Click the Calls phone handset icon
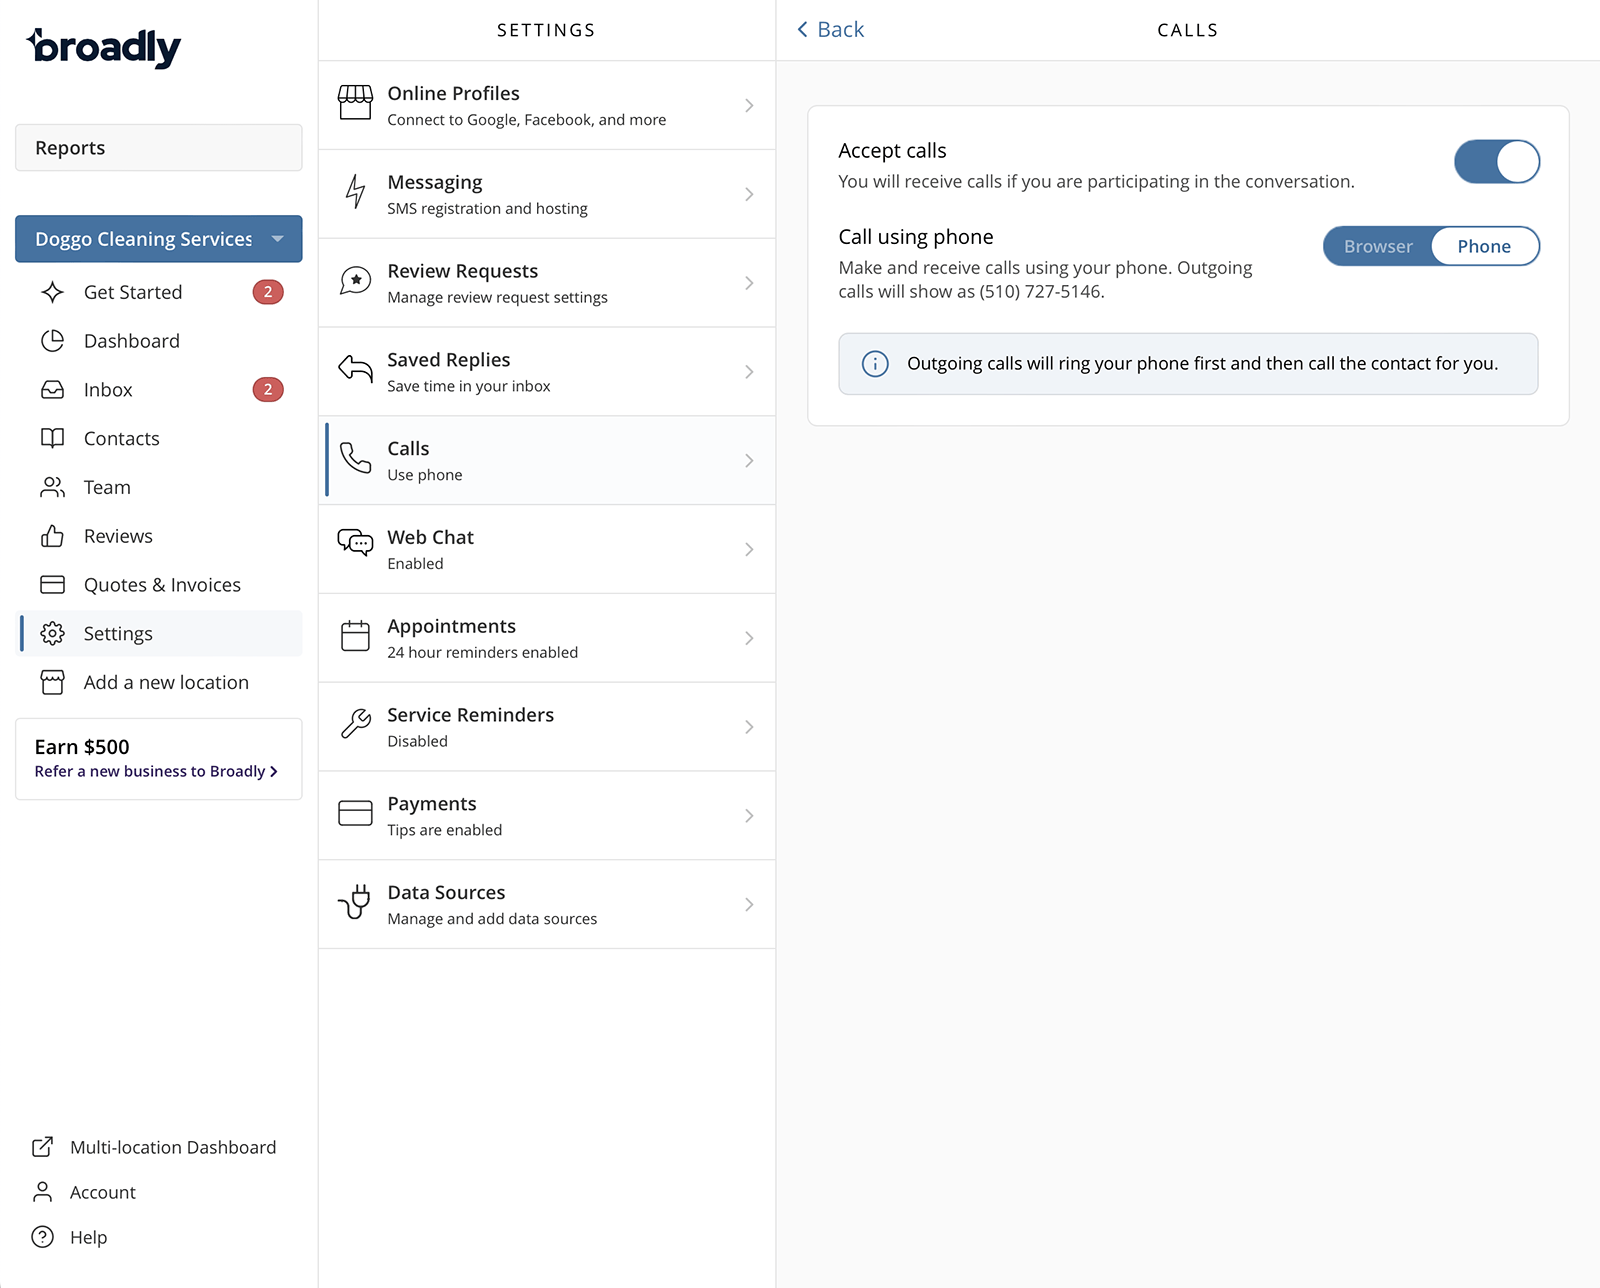This screenshot has width=1600, height=1288. coord(355,458)
